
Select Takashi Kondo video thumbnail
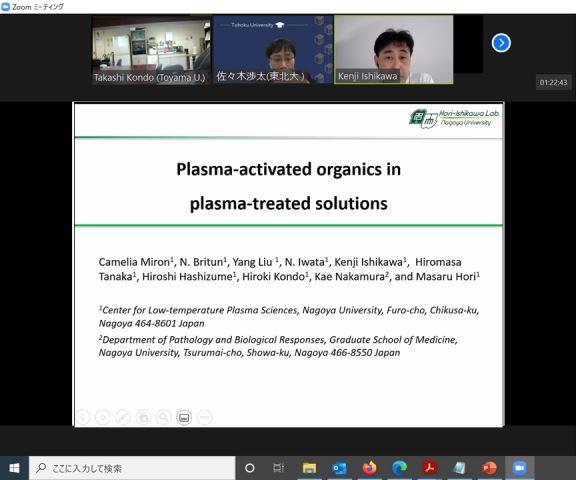click(151, 50)
